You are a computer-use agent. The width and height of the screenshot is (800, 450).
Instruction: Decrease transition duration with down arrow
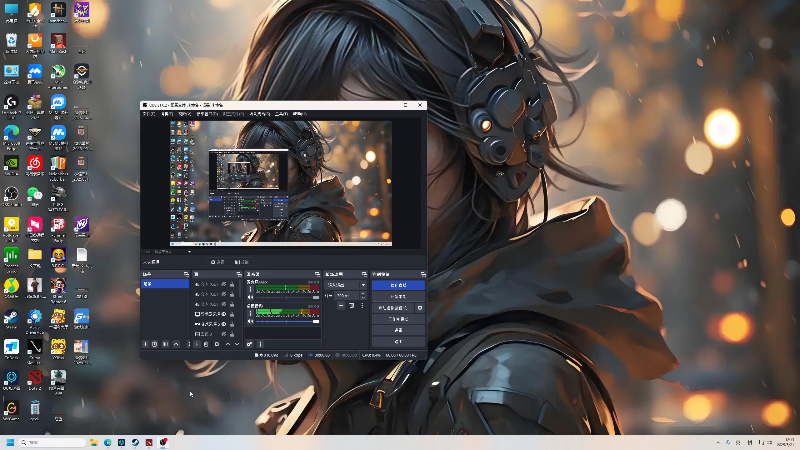pos(363,298)
